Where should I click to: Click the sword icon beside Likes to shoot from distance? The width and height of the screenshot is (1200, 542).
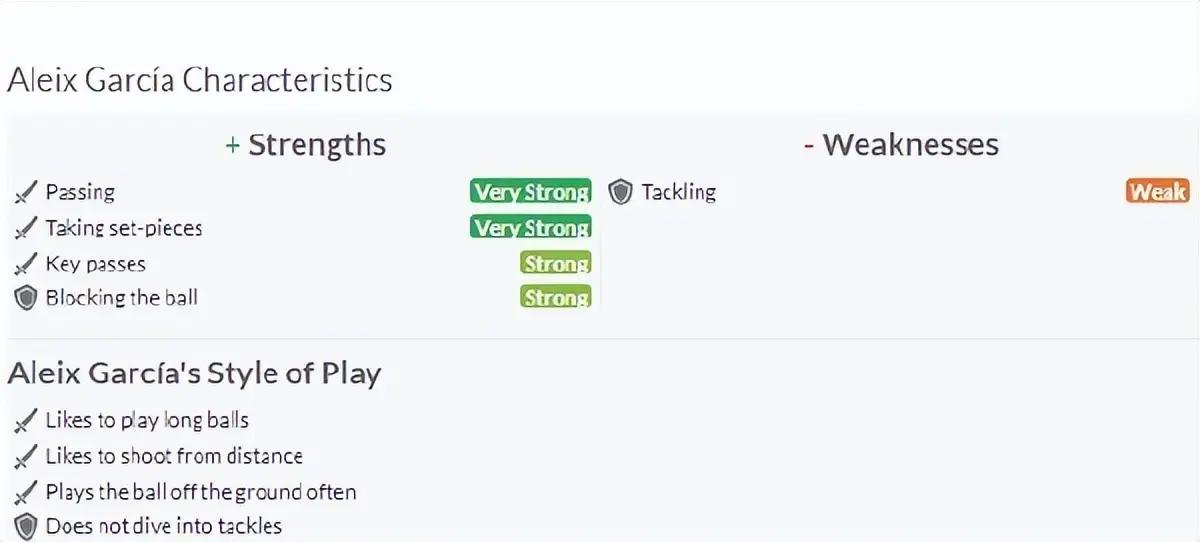pos(26,457)
